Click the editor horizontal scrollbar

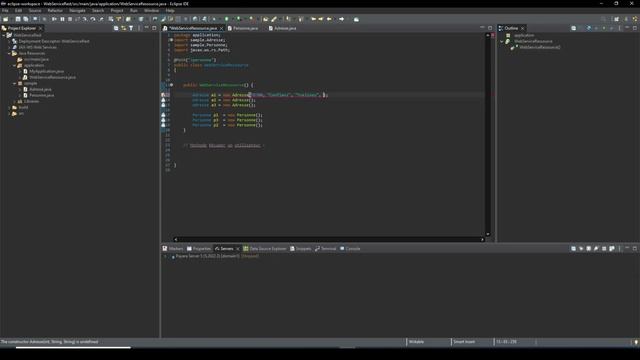(x=329, y=240)
